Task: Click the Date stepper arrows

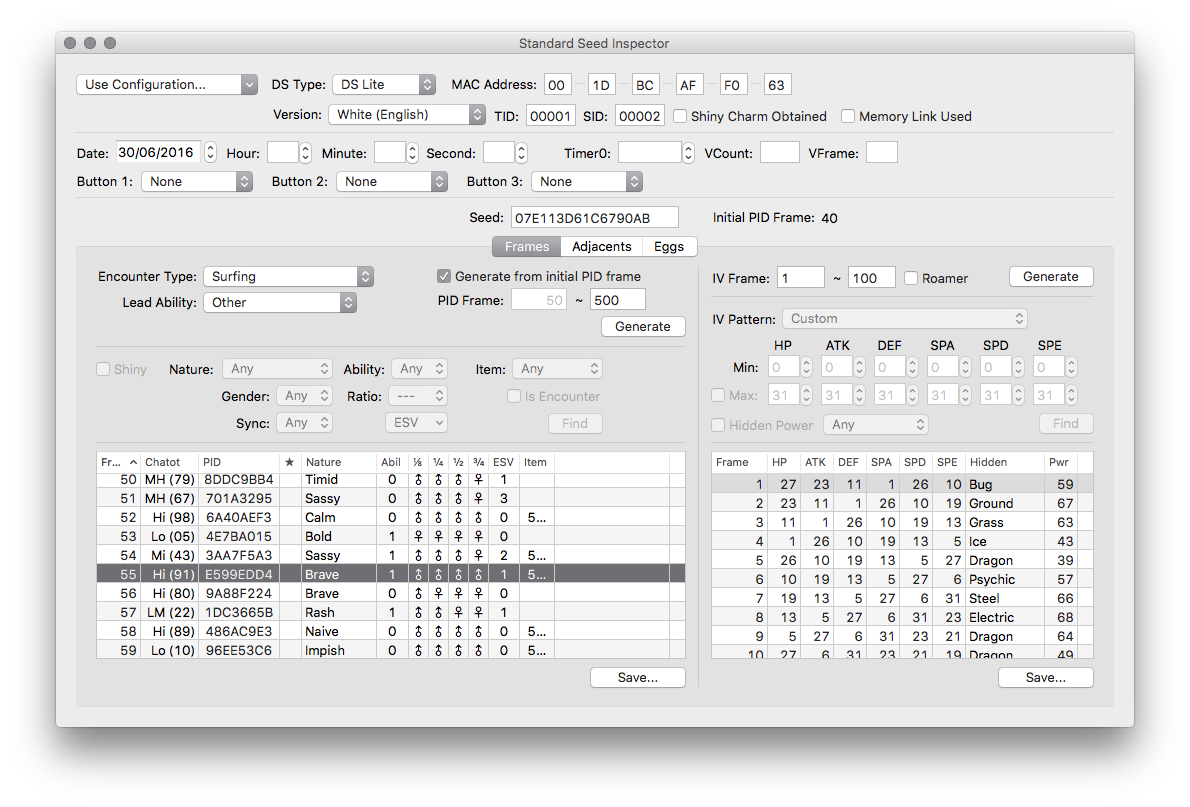Action: click(210, 153)
